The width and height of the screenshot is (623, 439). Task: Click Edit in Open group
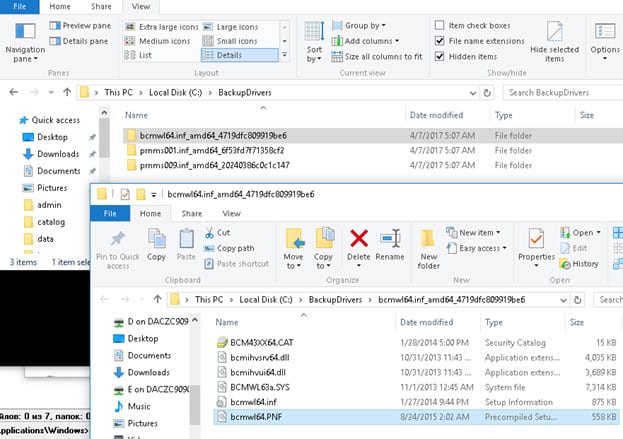pos(574,248)
